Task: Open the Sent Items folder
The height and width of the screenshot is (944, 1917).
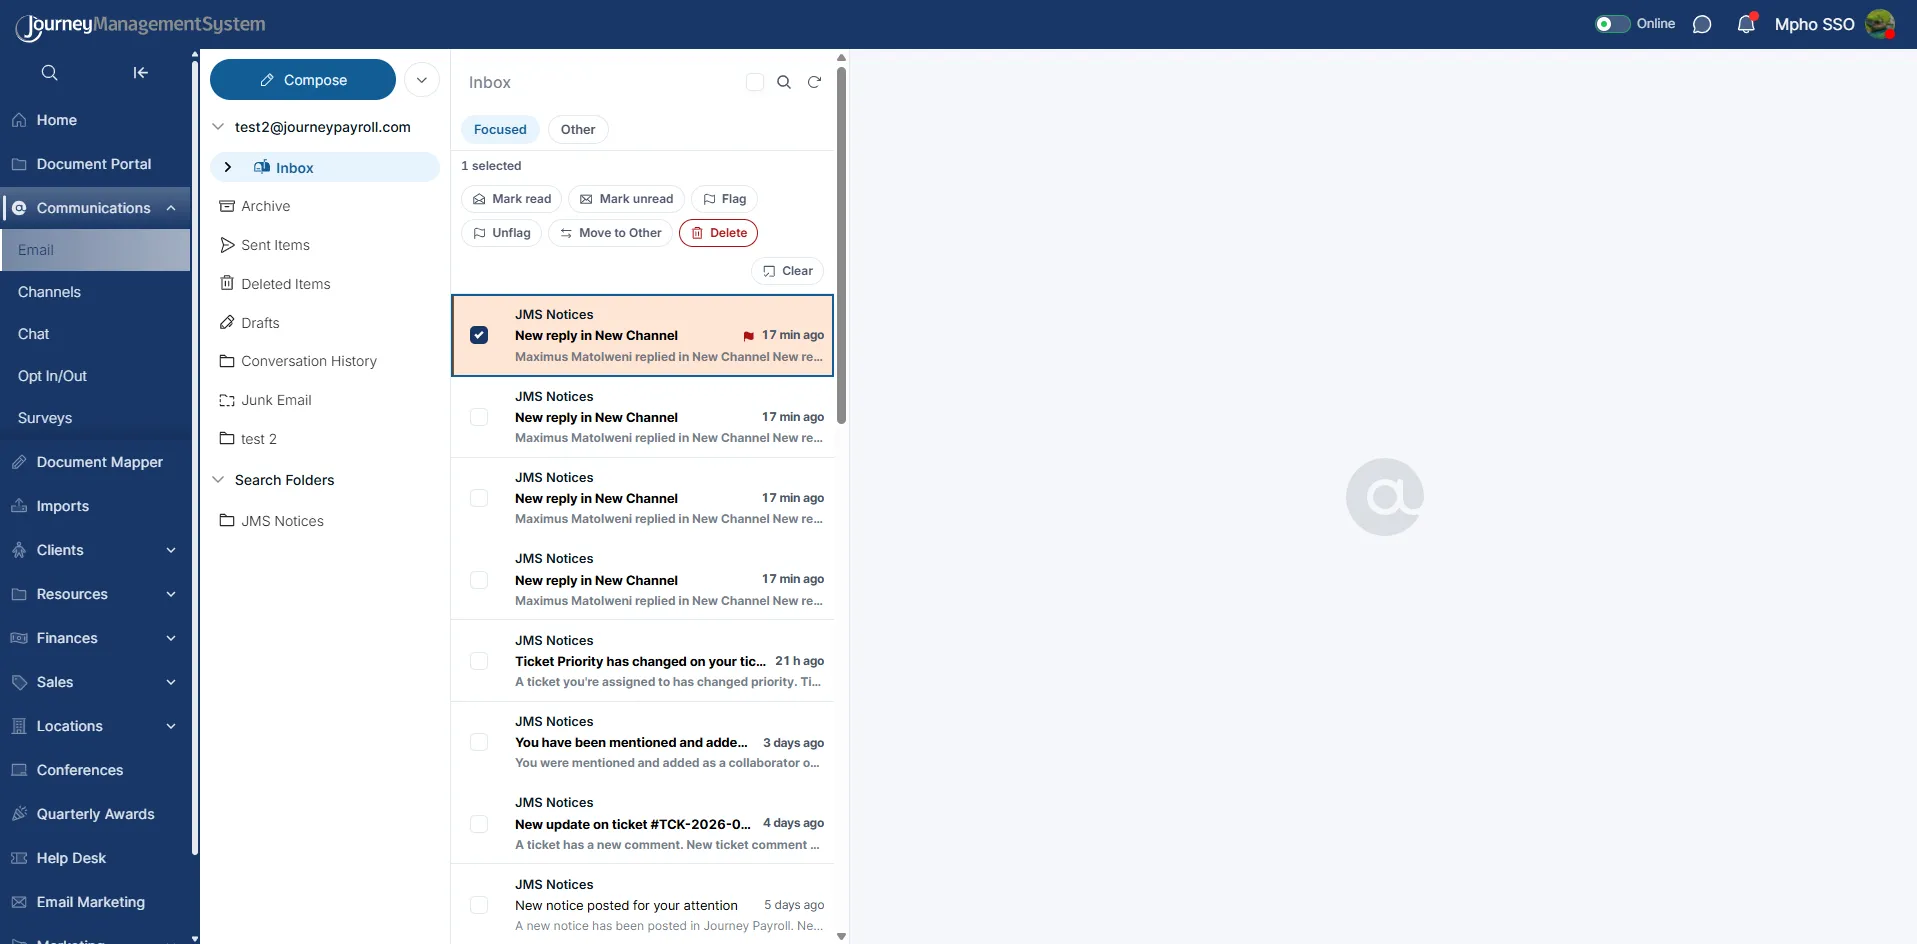Action: 265,245
